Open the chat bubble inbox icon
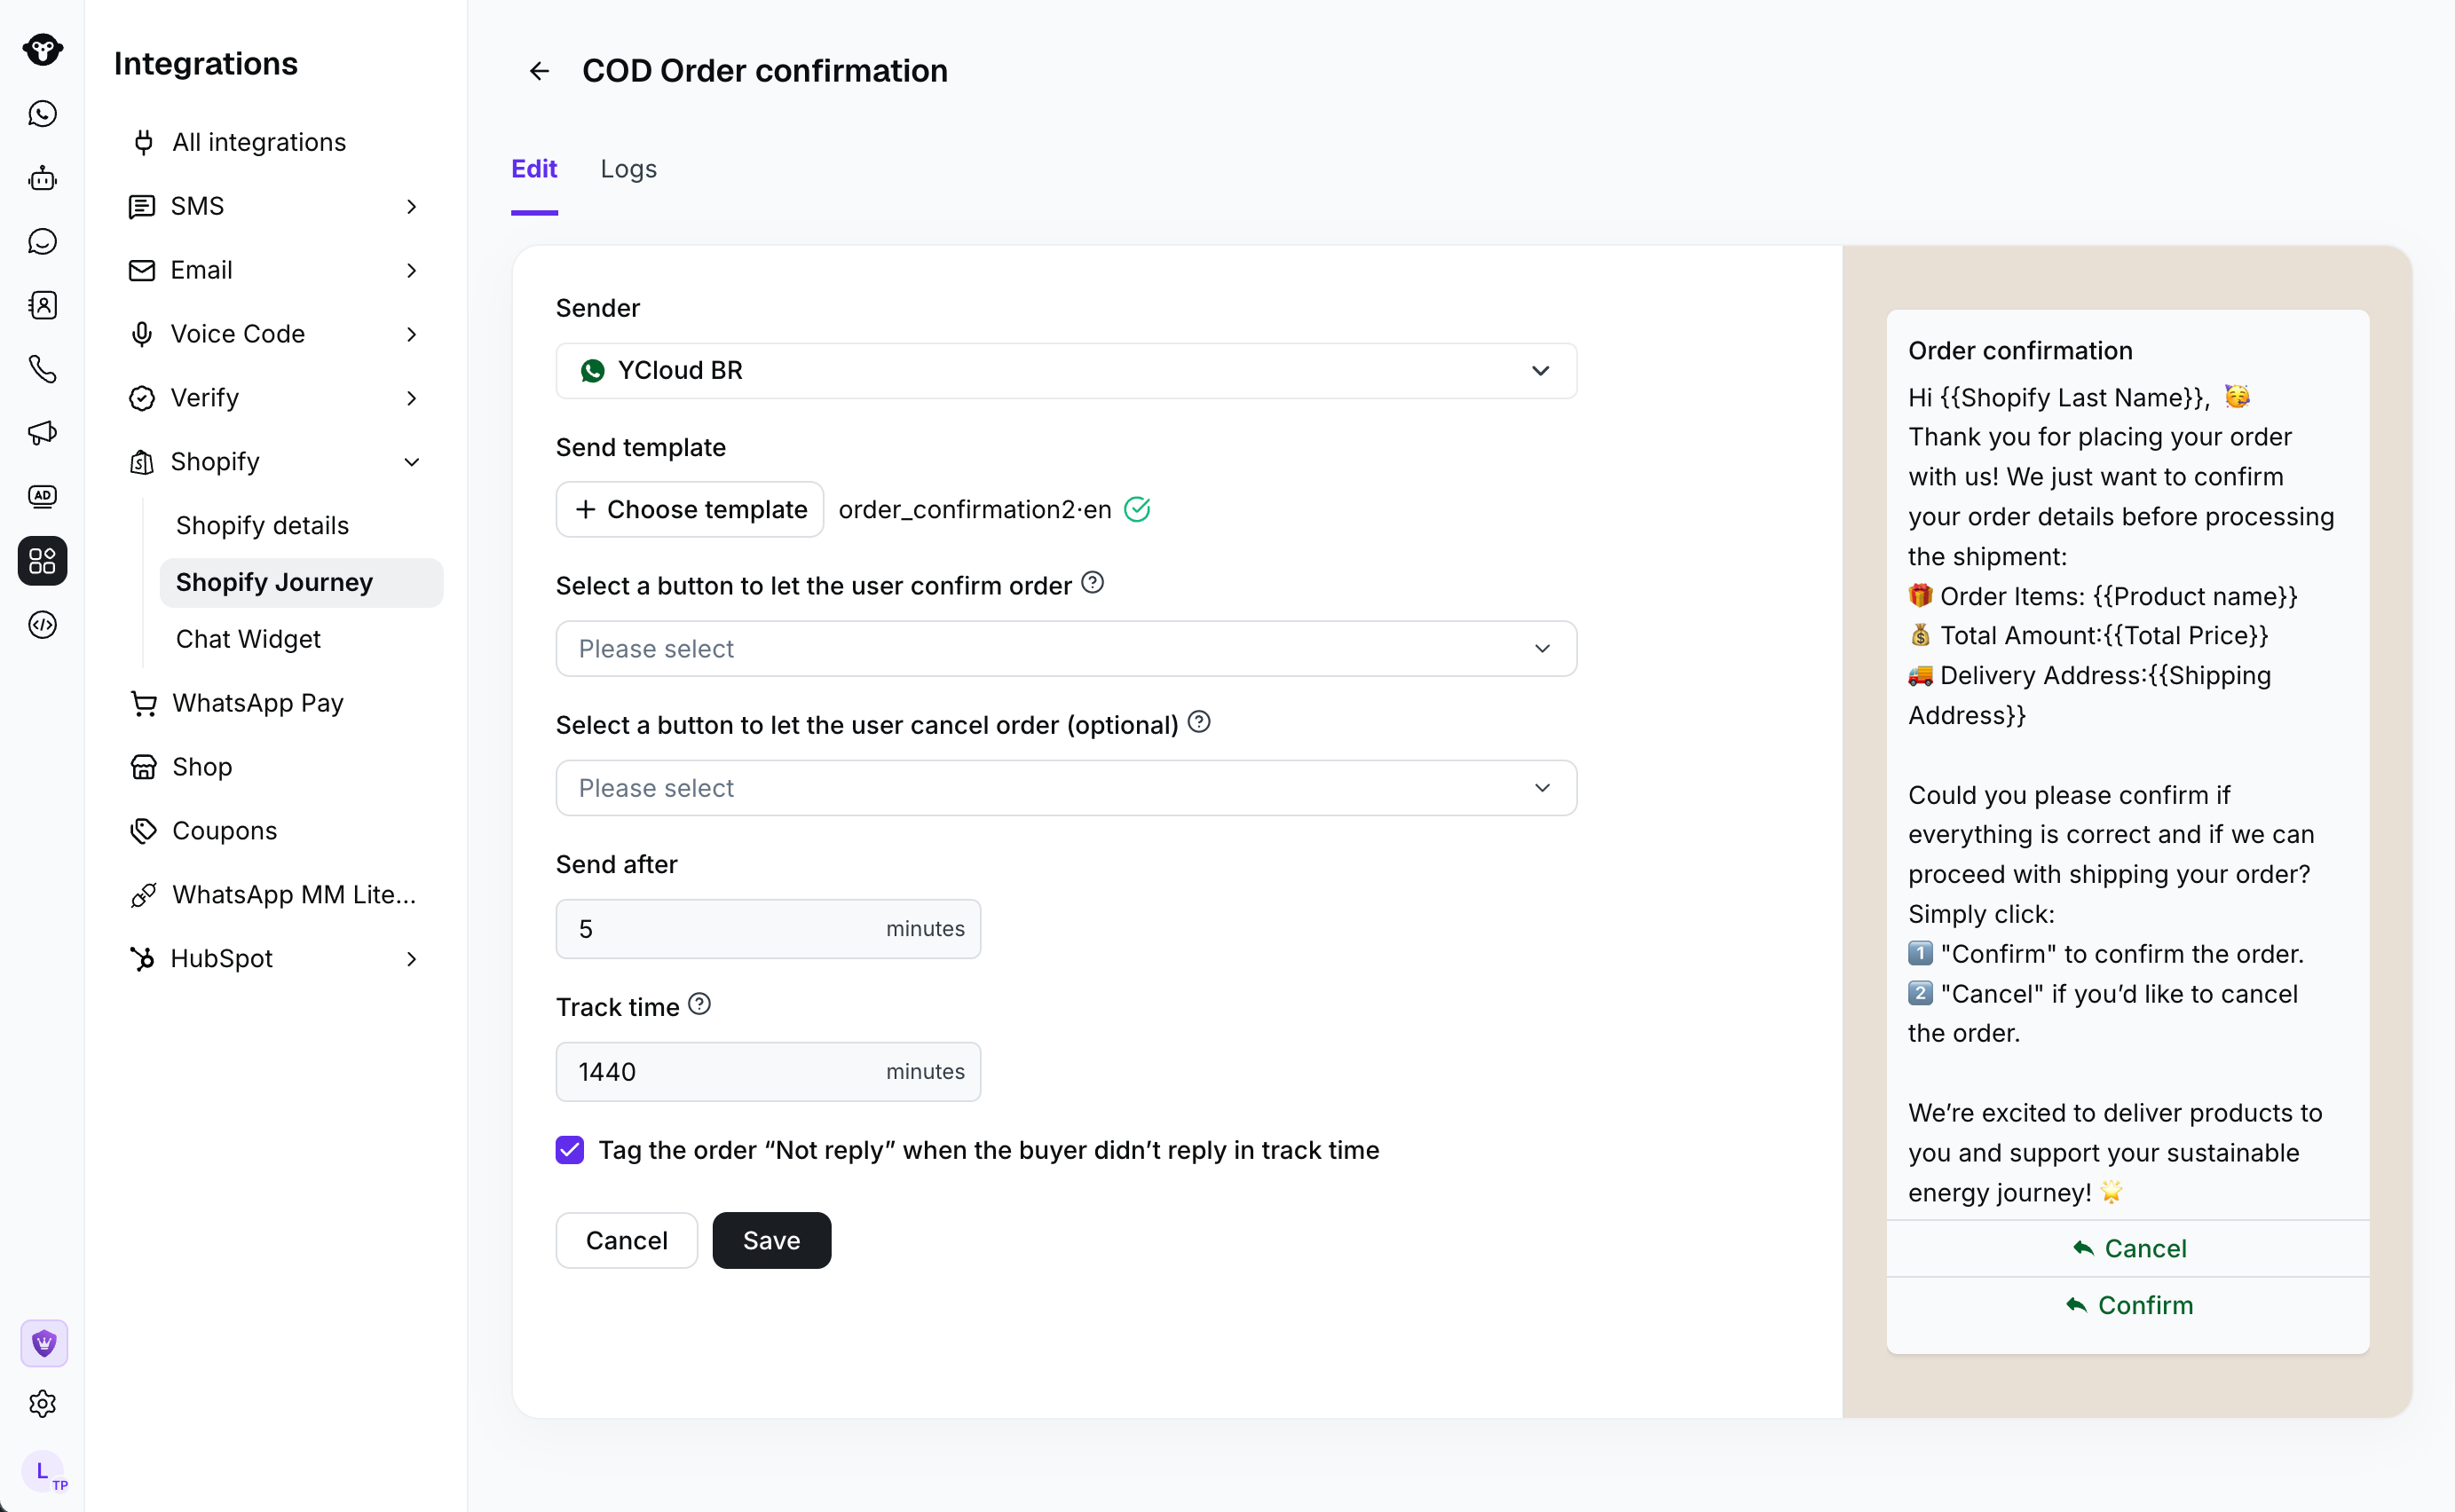2455x1512 pixels. click(42, 242)
